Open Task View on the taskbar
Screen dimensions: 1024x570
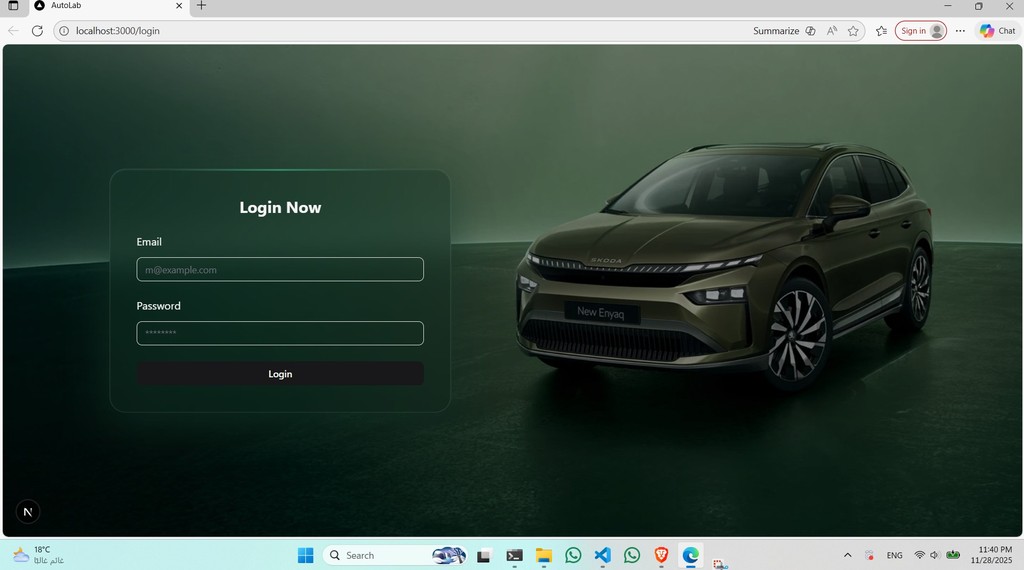click(x=484, y=556)
